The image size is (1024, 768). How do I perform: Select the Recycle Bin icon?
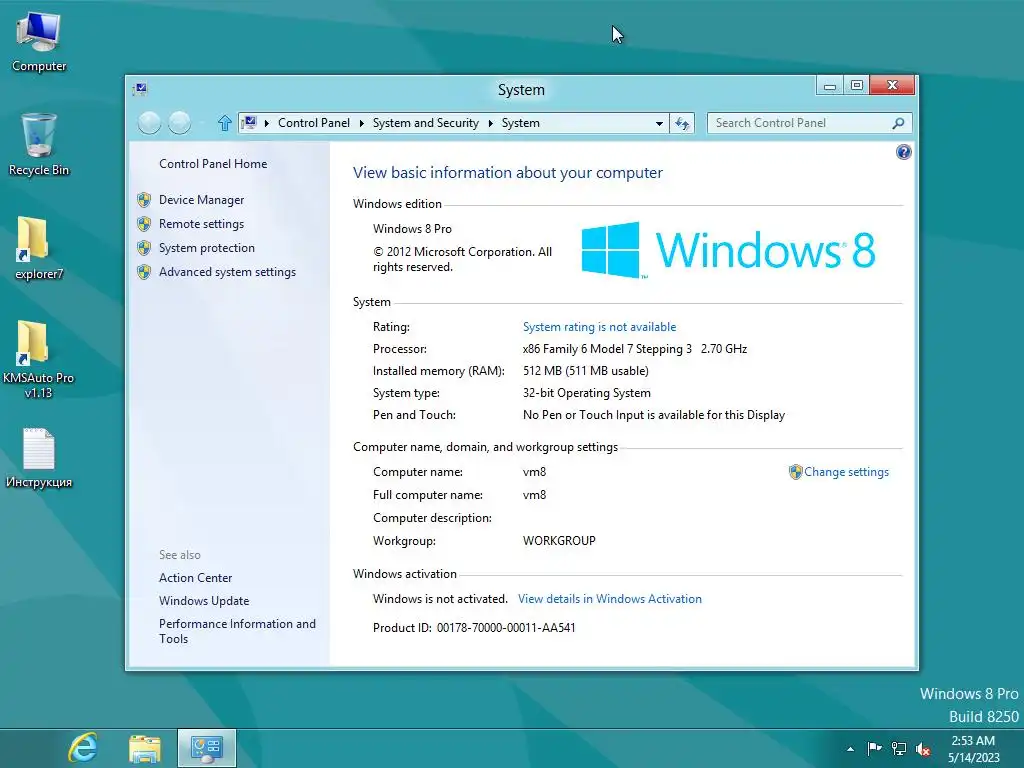pos(39,145)
